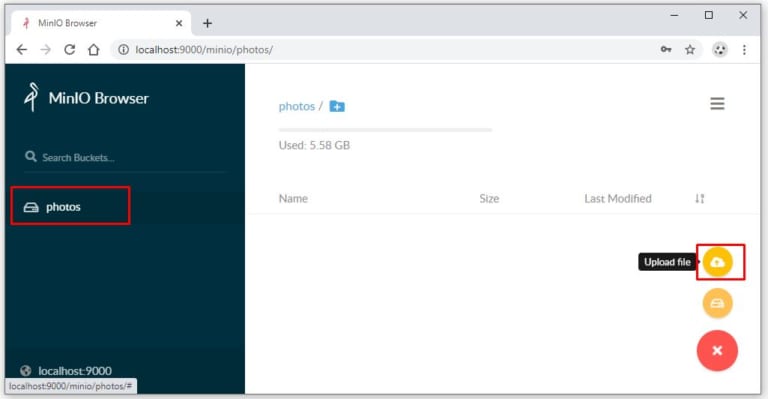
Task: Sort the file list by Name
Action: tap(293, 198)
